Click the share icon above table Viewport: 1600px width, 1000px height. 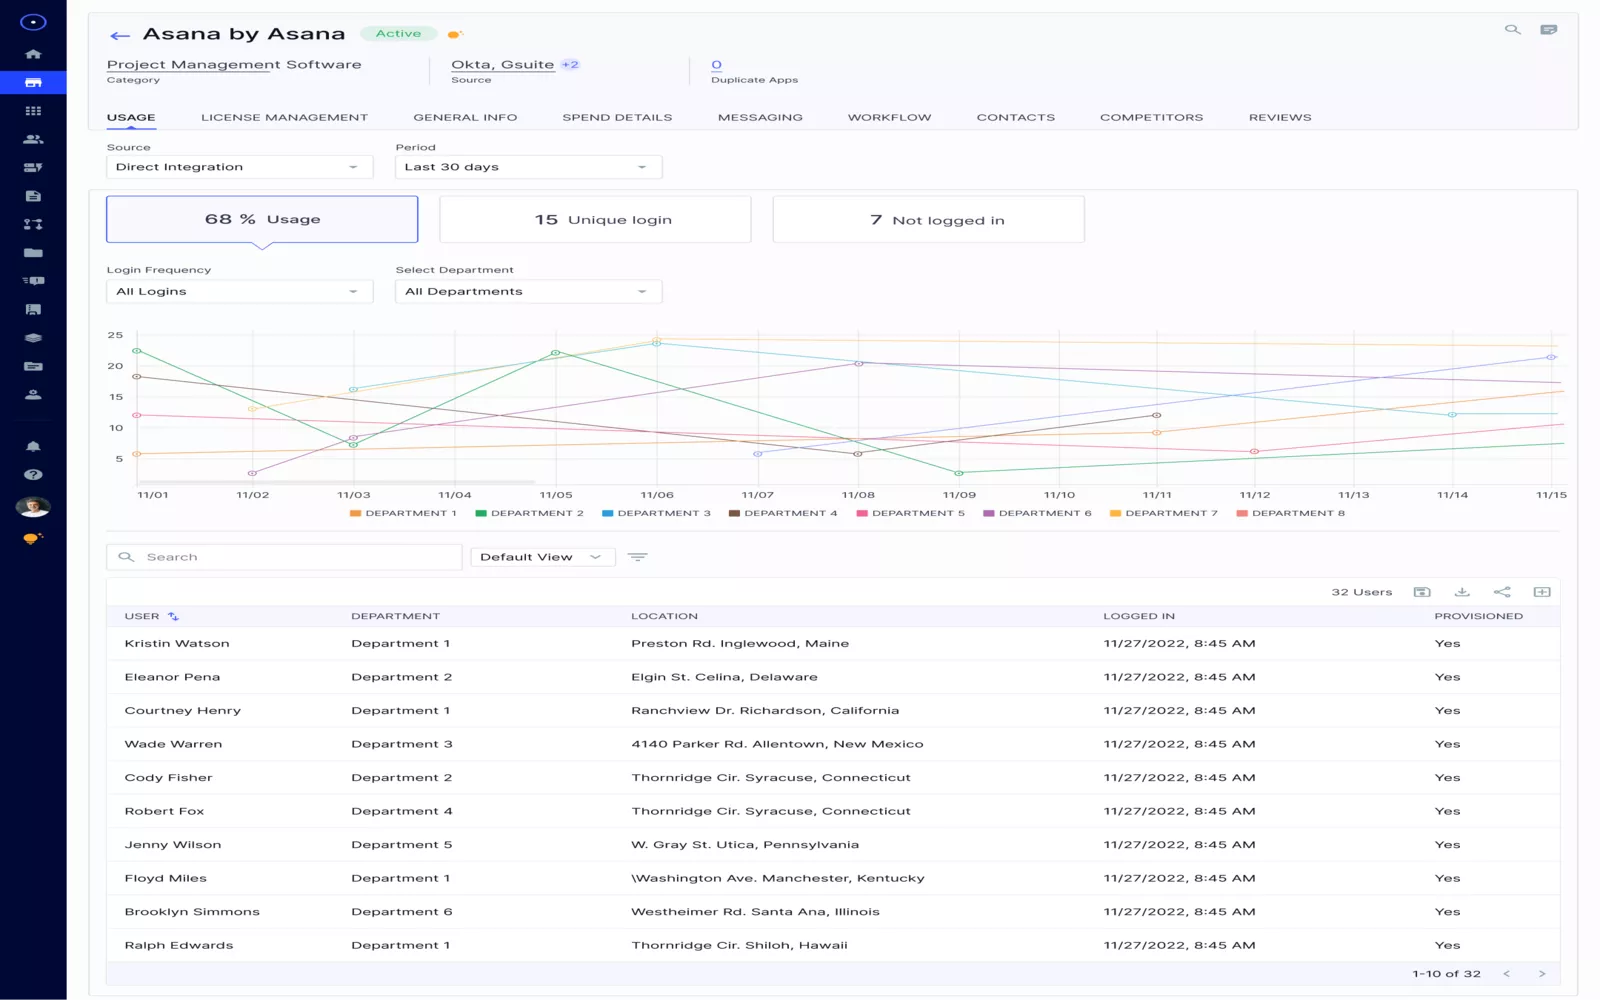click(x=1502, y=592)
